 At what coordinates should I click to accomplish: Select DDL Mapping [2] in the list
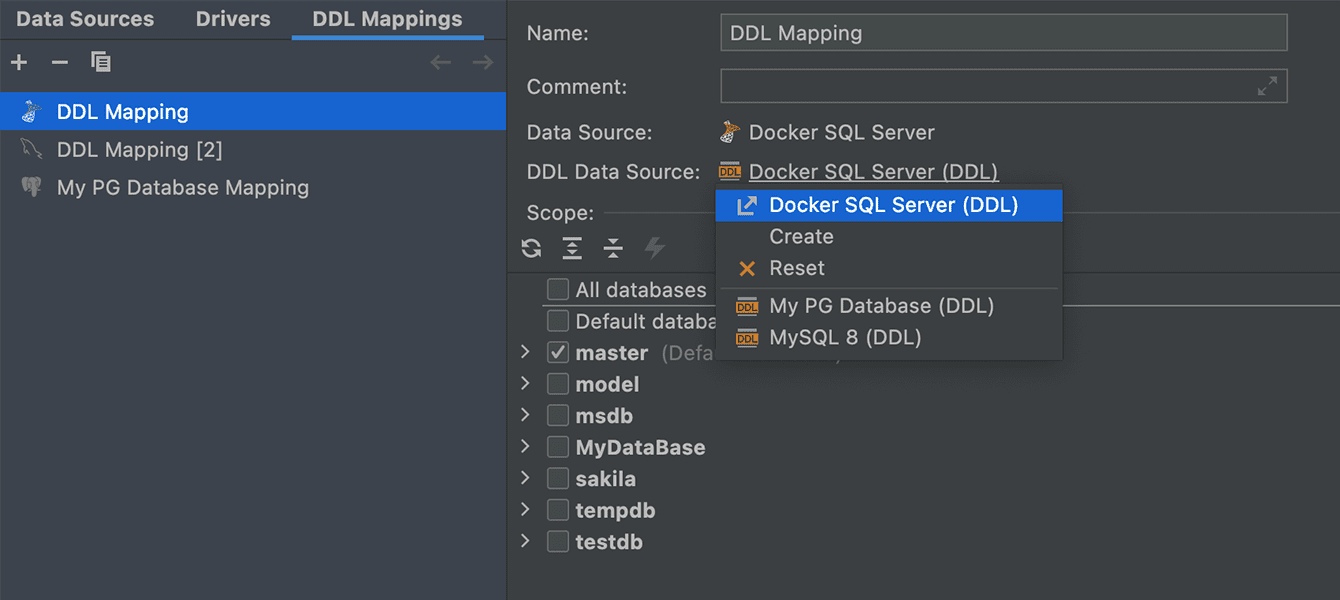pos(253,149)
